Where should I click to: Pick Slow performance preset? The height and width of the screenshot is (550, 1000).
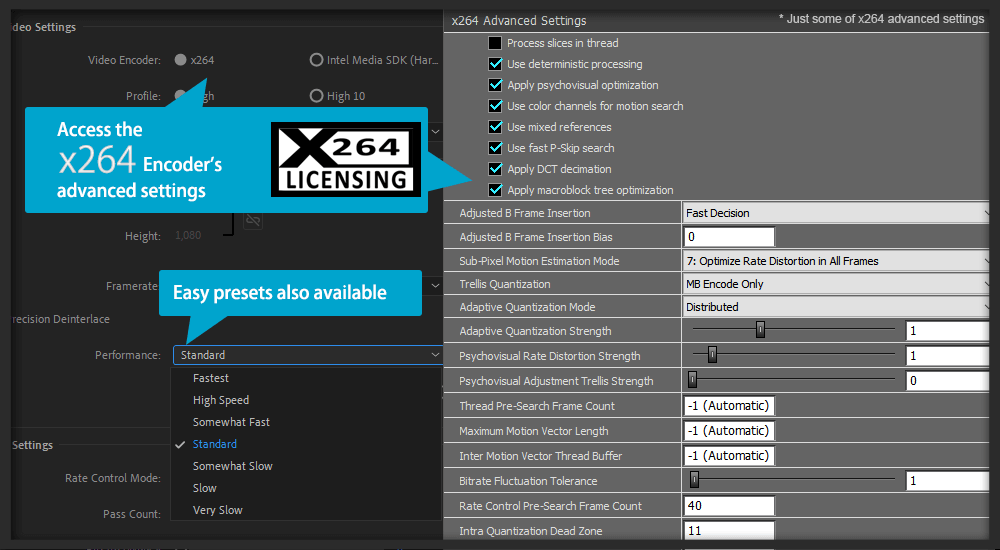205,488
